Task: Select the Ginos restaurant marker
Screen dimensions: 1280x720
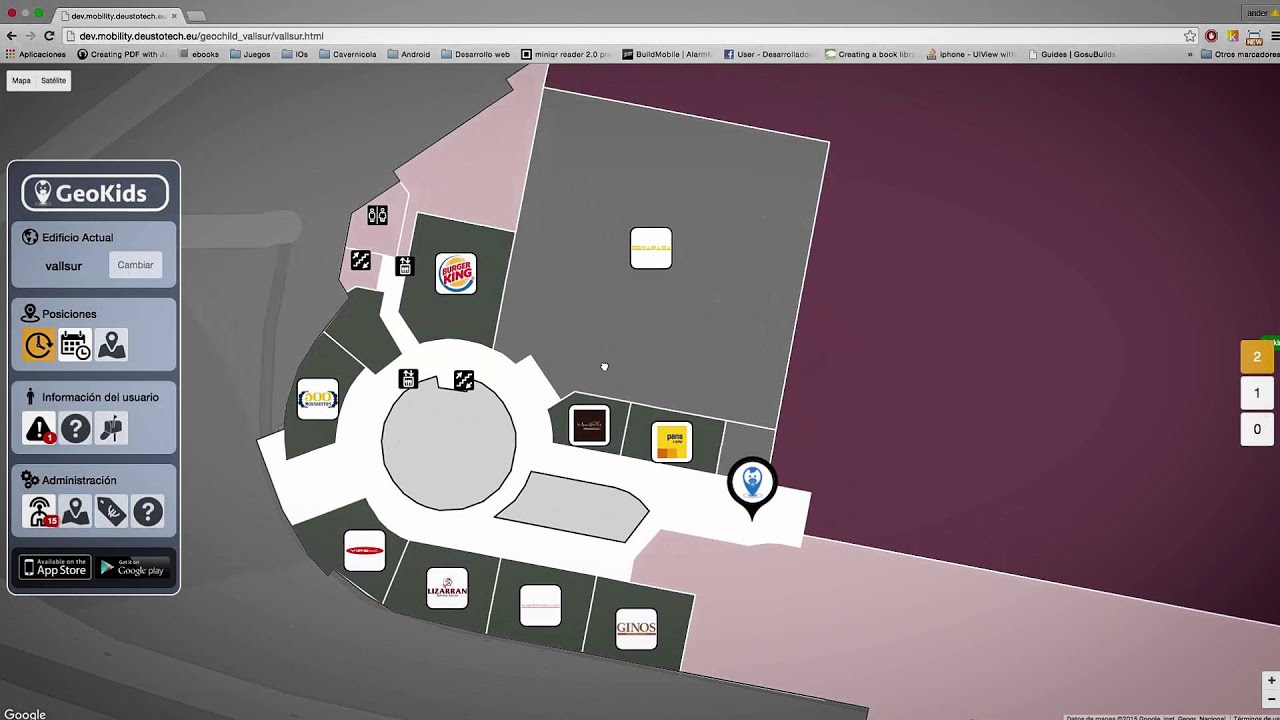Action: click(636, 629)
